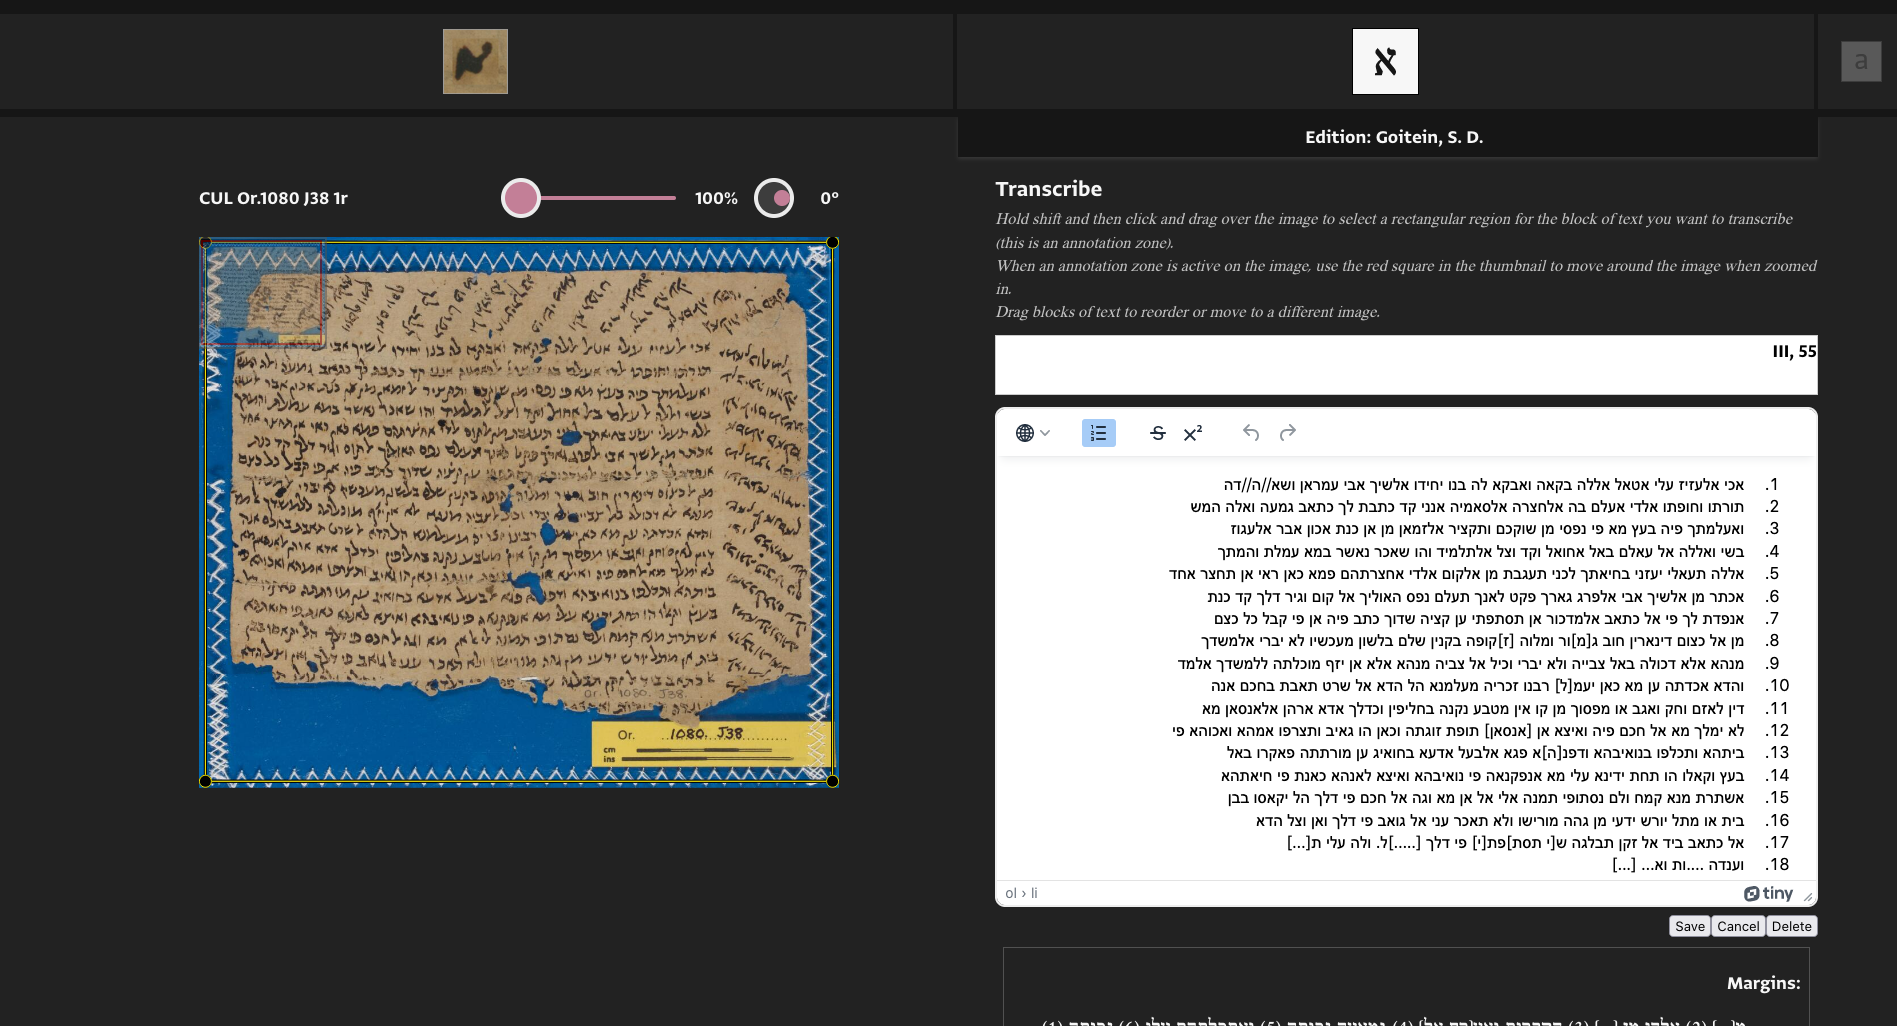Open the language globe dropdown in editor

pyautogui.click(x=1032, y=433)
